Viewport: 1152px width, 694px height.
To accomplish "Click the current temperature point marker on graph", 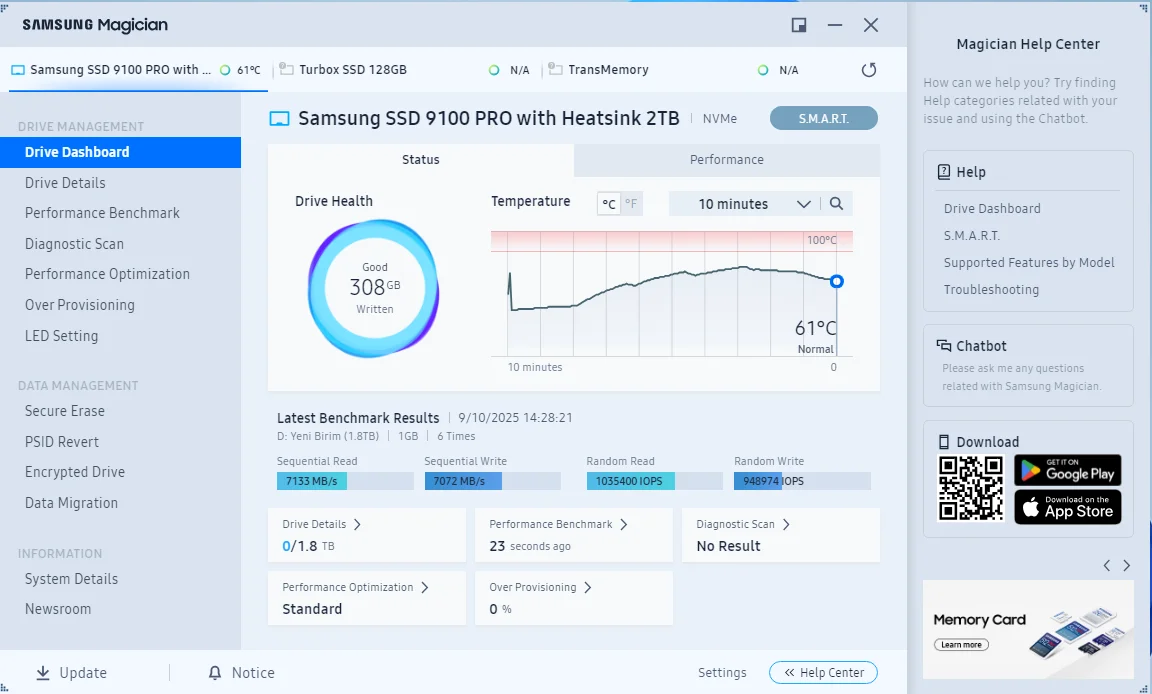I will 836,281.
